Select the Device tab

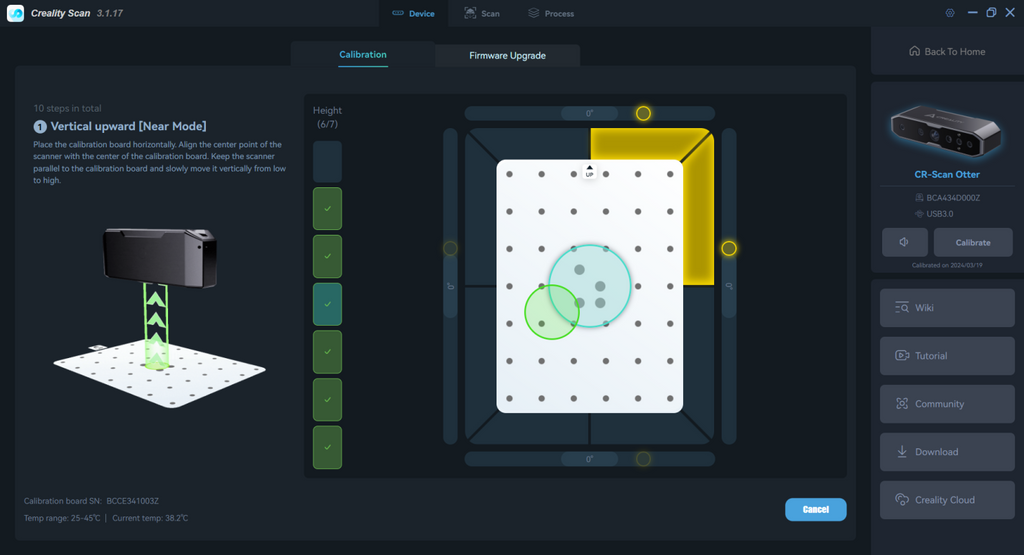point(412,14)
